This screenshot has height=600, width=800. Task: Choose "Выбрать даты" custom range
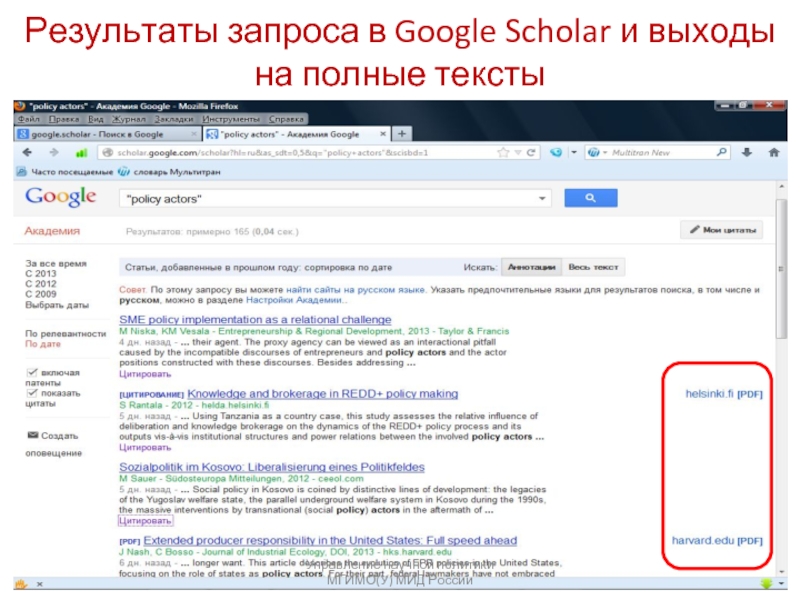(x=57, y=305)
